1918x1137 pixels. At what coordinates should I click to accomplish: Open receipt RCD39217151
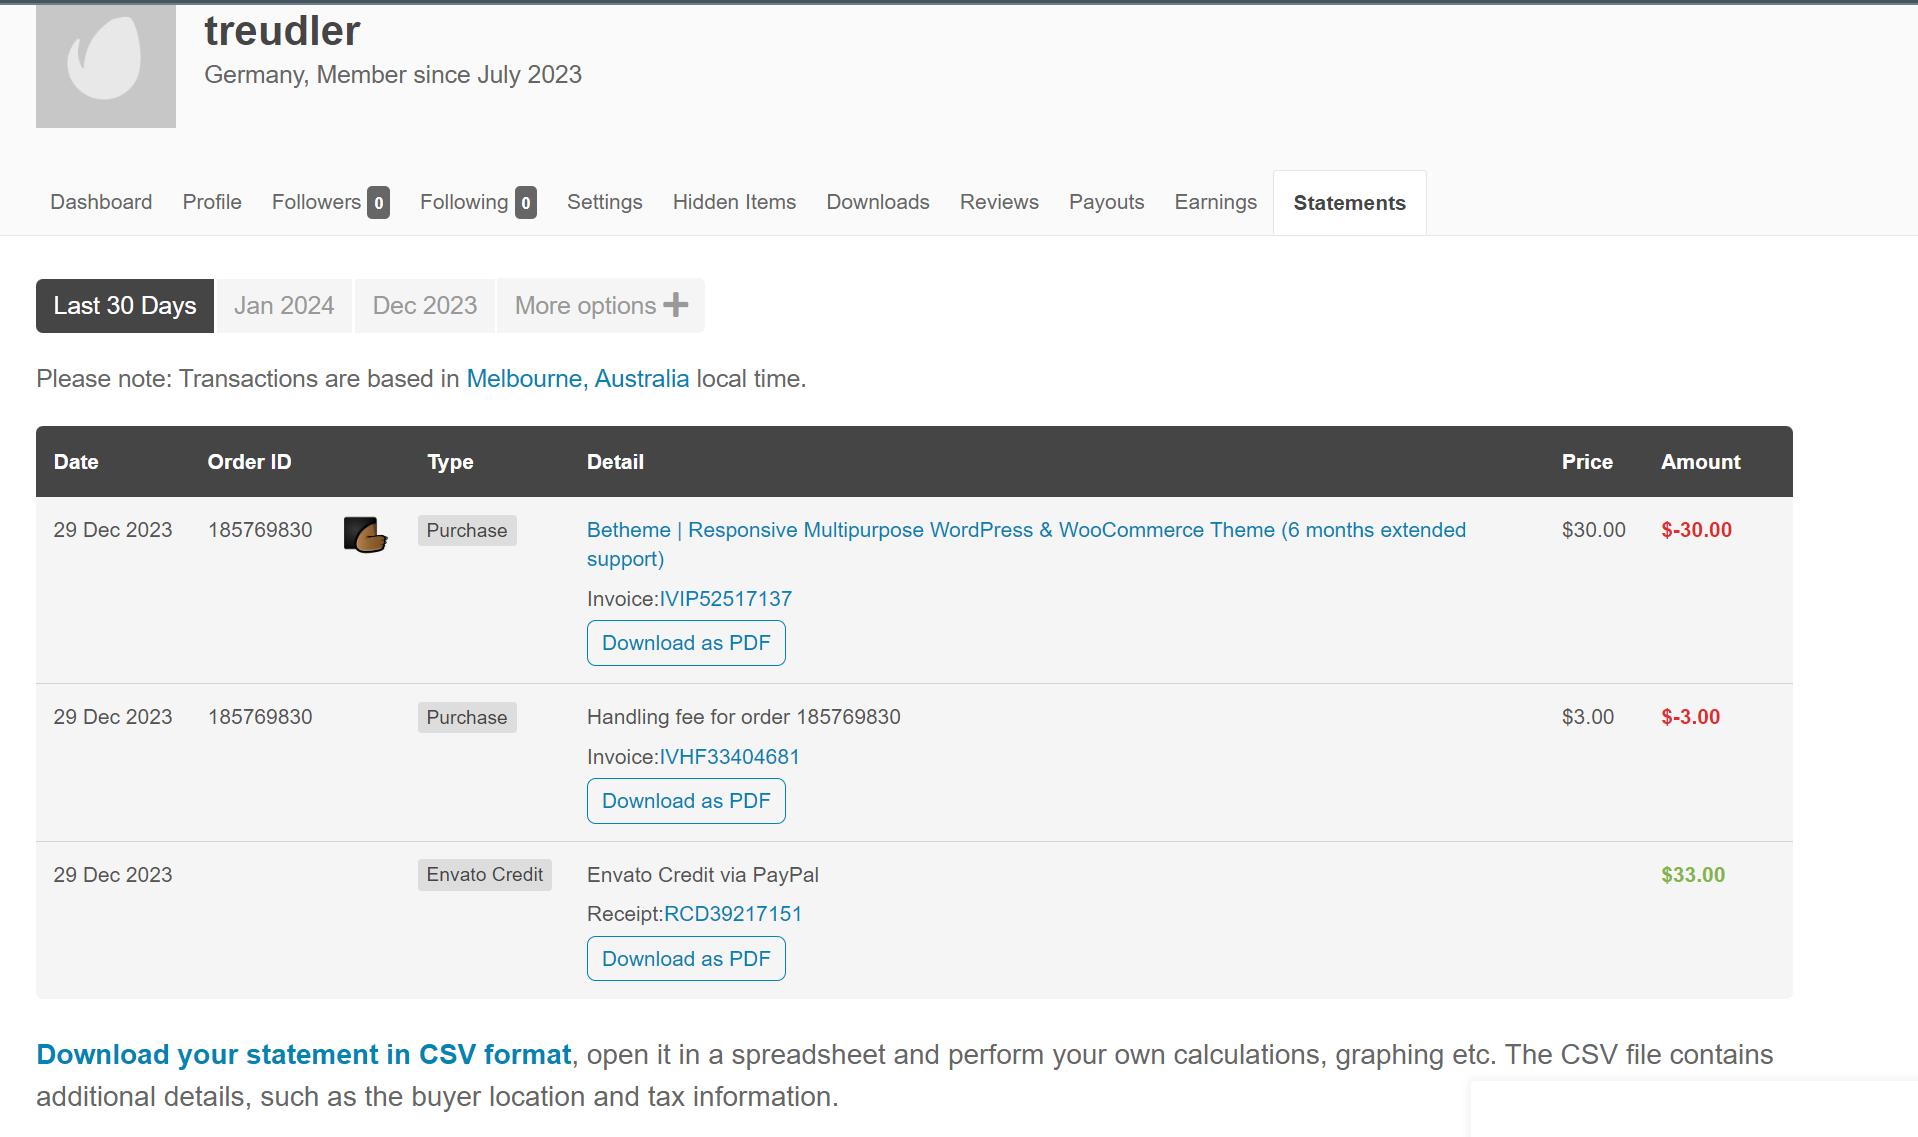point(733,914)
